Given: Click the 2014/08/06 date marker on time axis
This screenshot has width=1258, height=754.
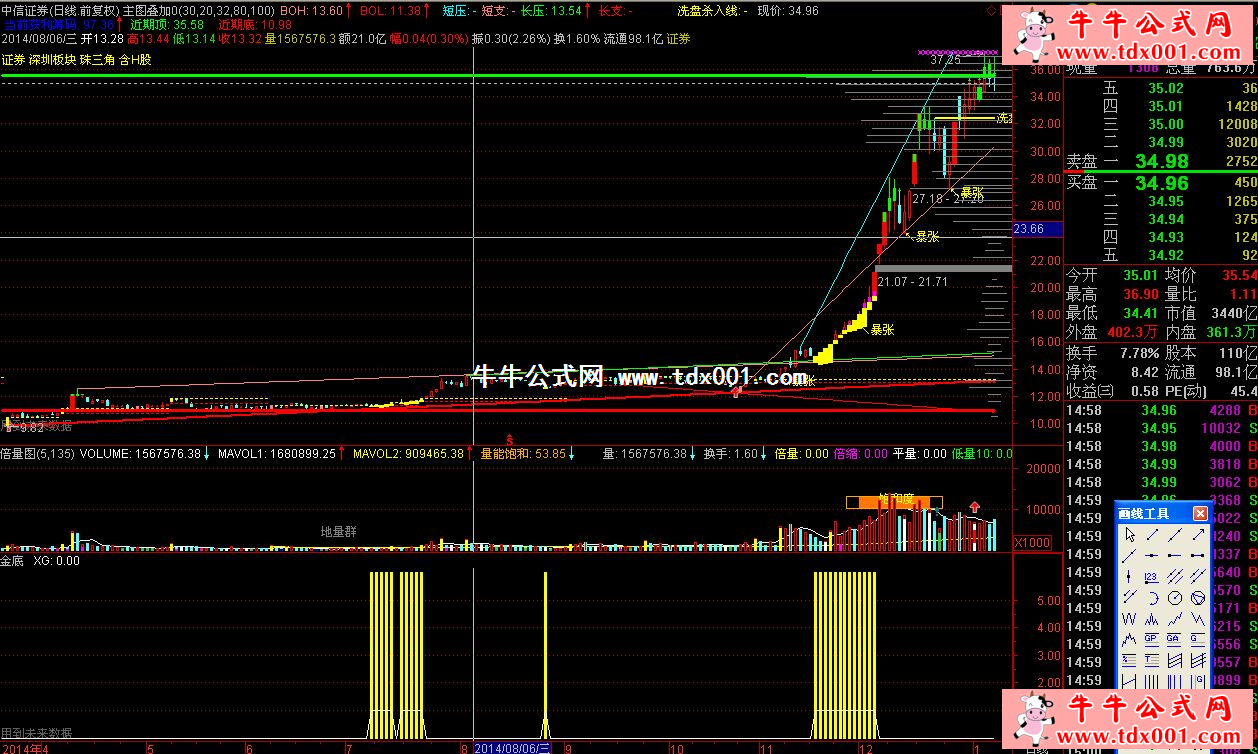Looking at the screenshot, I should 512,747.
